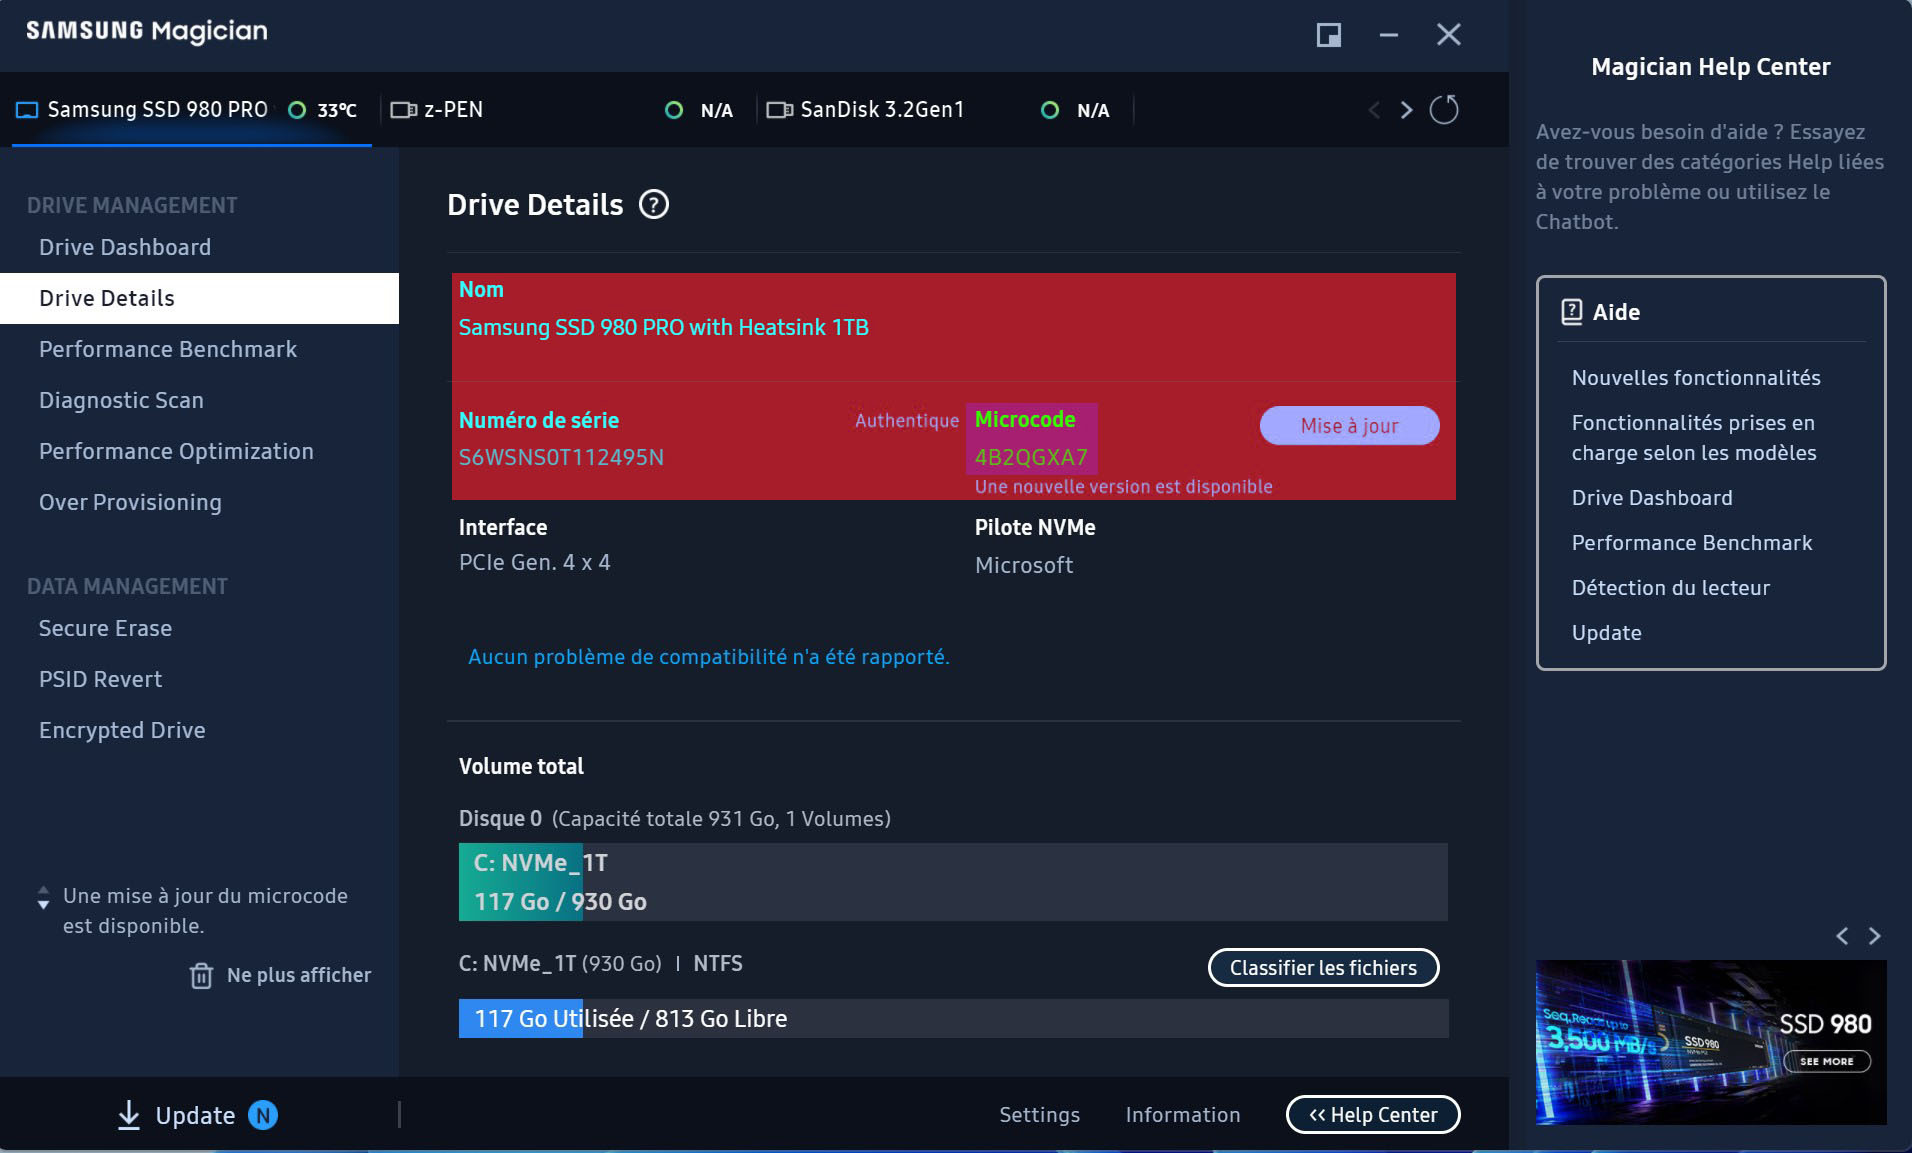Click the Authentique label
The width and height of the screenshot is (1912, 1153).
click(x=907, y=421)
